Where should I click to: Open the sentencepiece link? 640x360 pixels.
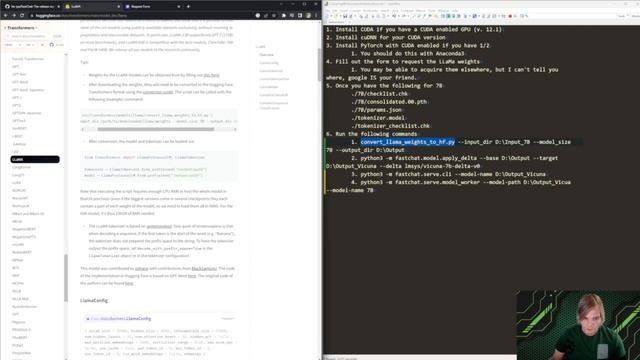click(159, 226)
